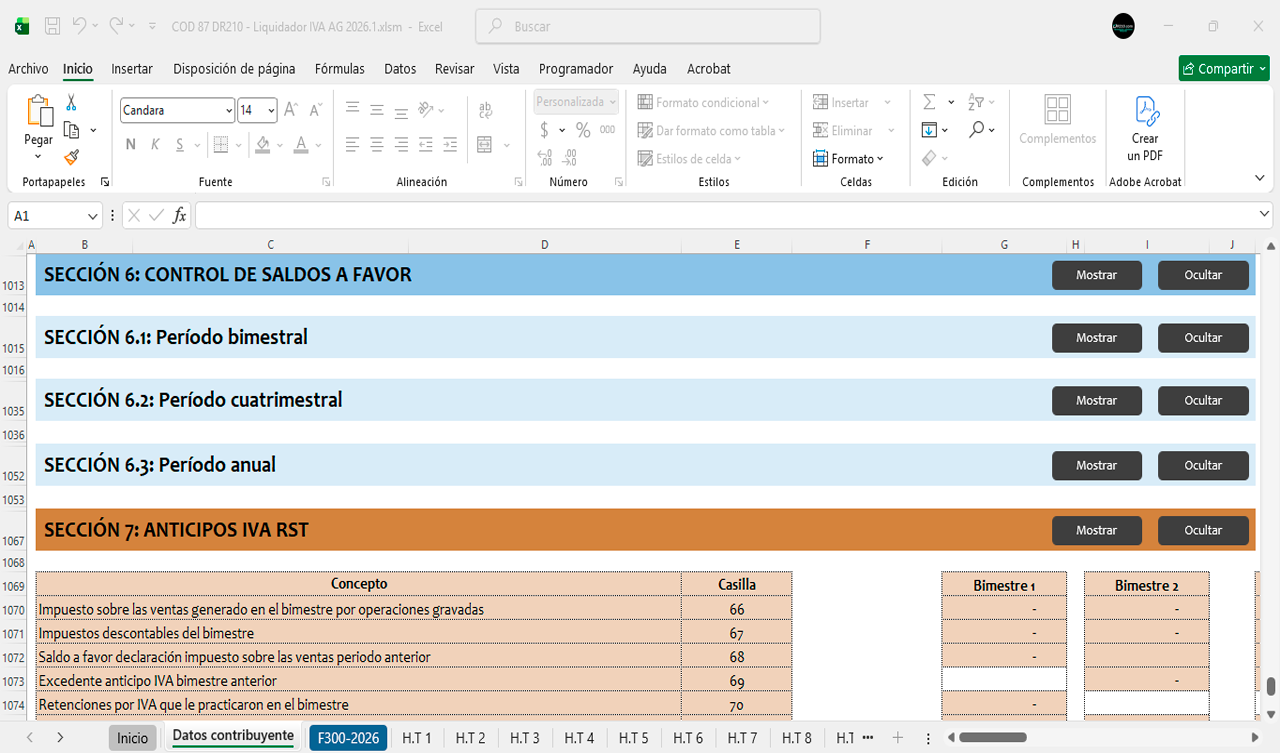This screenshot has width=1280, height=753.
Task: Switch to the F300-2026 sheet tab
Action: tap(348, 738)
